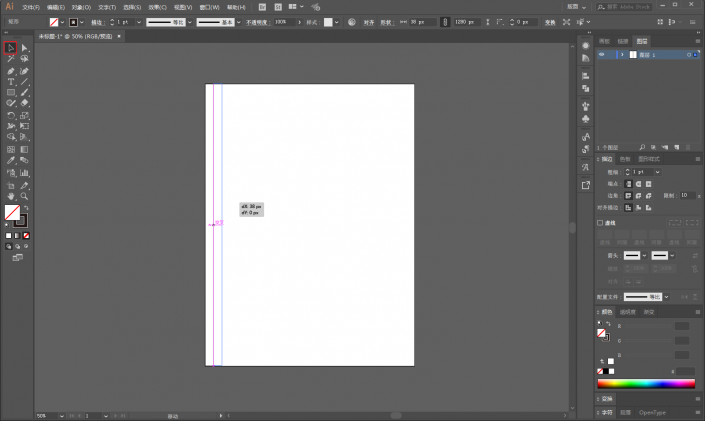Toggle constrain width and height link
The width and height of the screenshot is (705, 421).
point(445,22)
